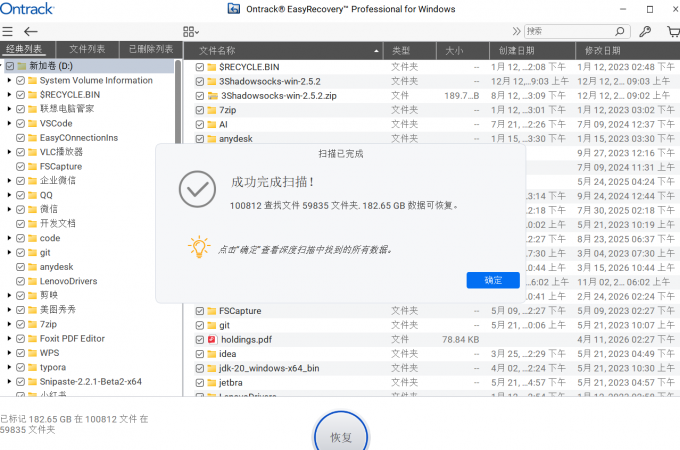Click the 剪映 folder icon in the tree

33,295
